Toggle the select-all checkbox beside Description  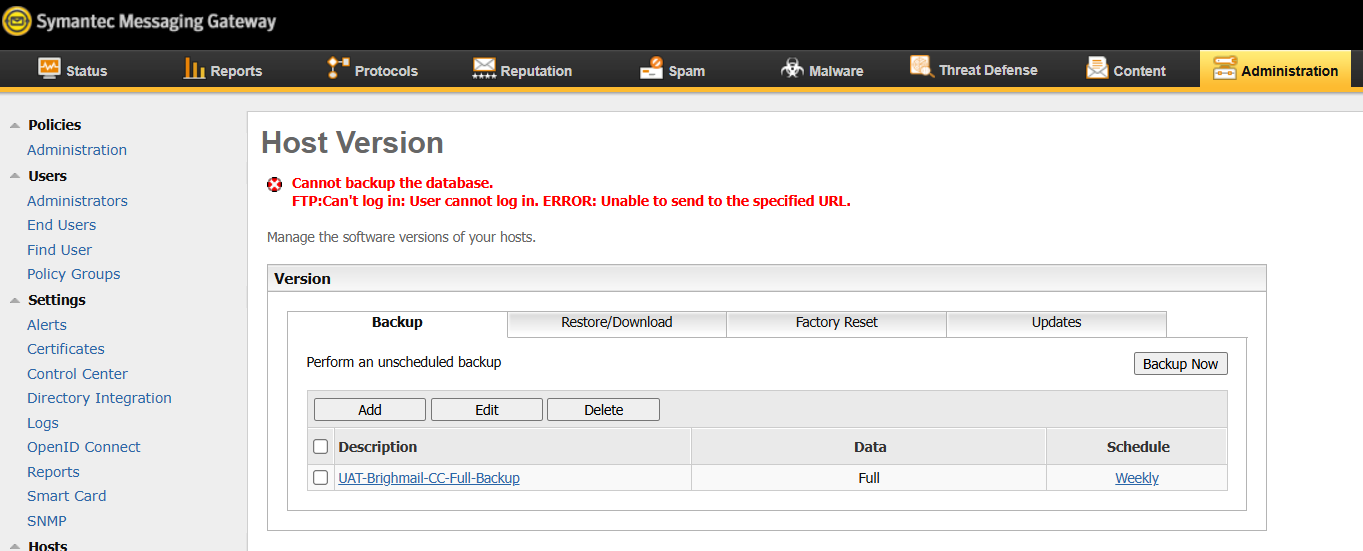(x=320, y=447)
